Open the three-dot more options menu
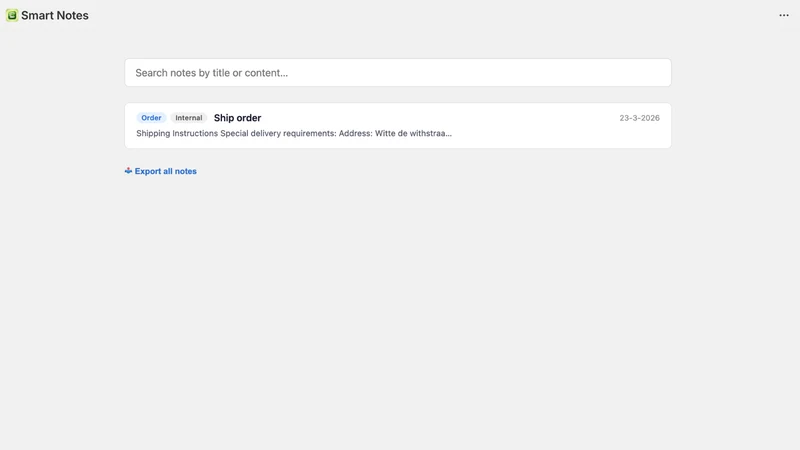The height and width of the screenshot is (450, 800). 784,15
